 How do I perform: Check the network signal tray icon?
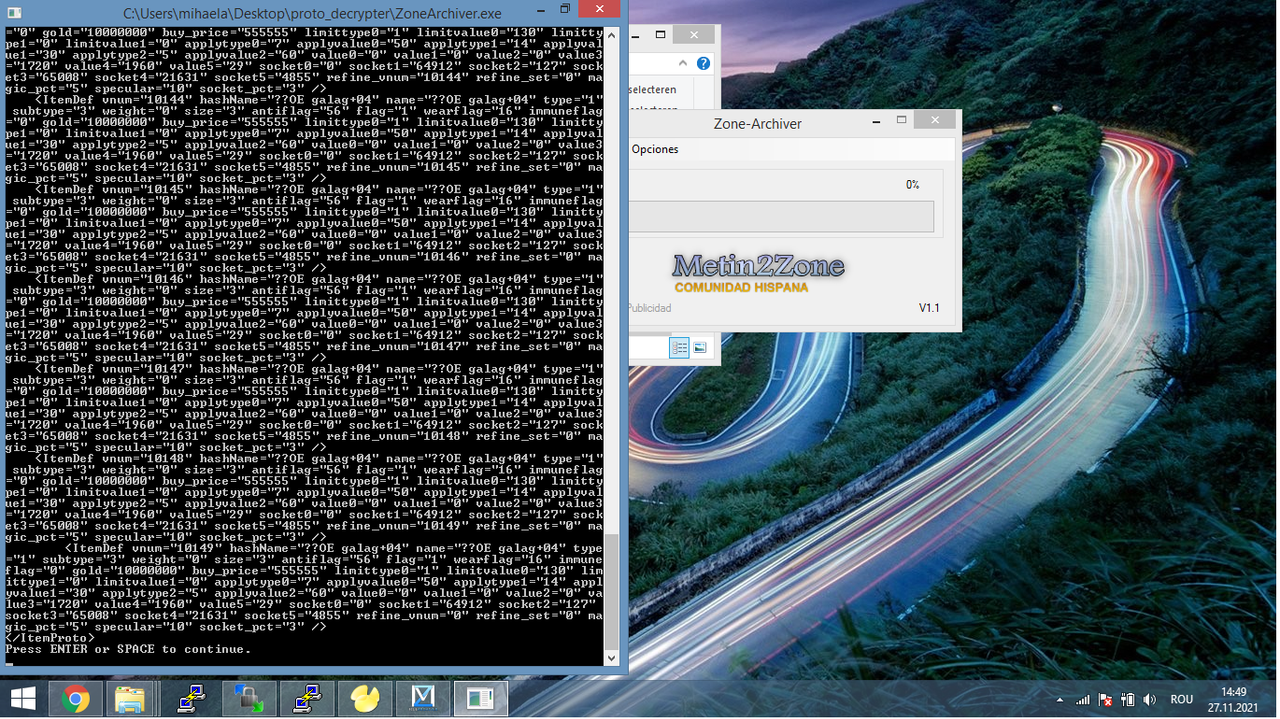click(1082, 700)
